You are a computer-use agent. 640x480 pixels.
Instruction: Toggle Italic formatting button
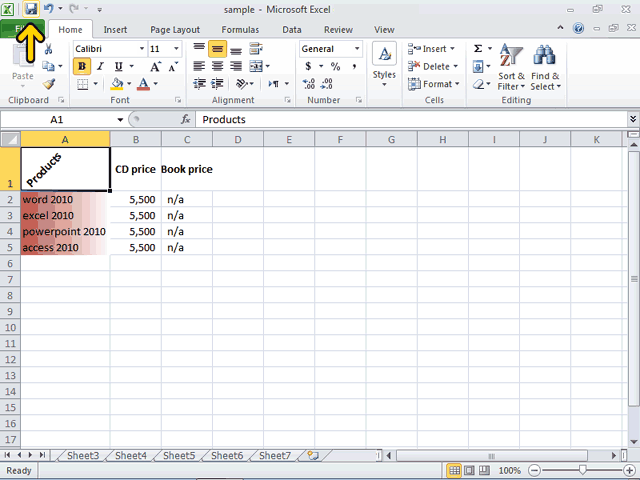point(100,66)
